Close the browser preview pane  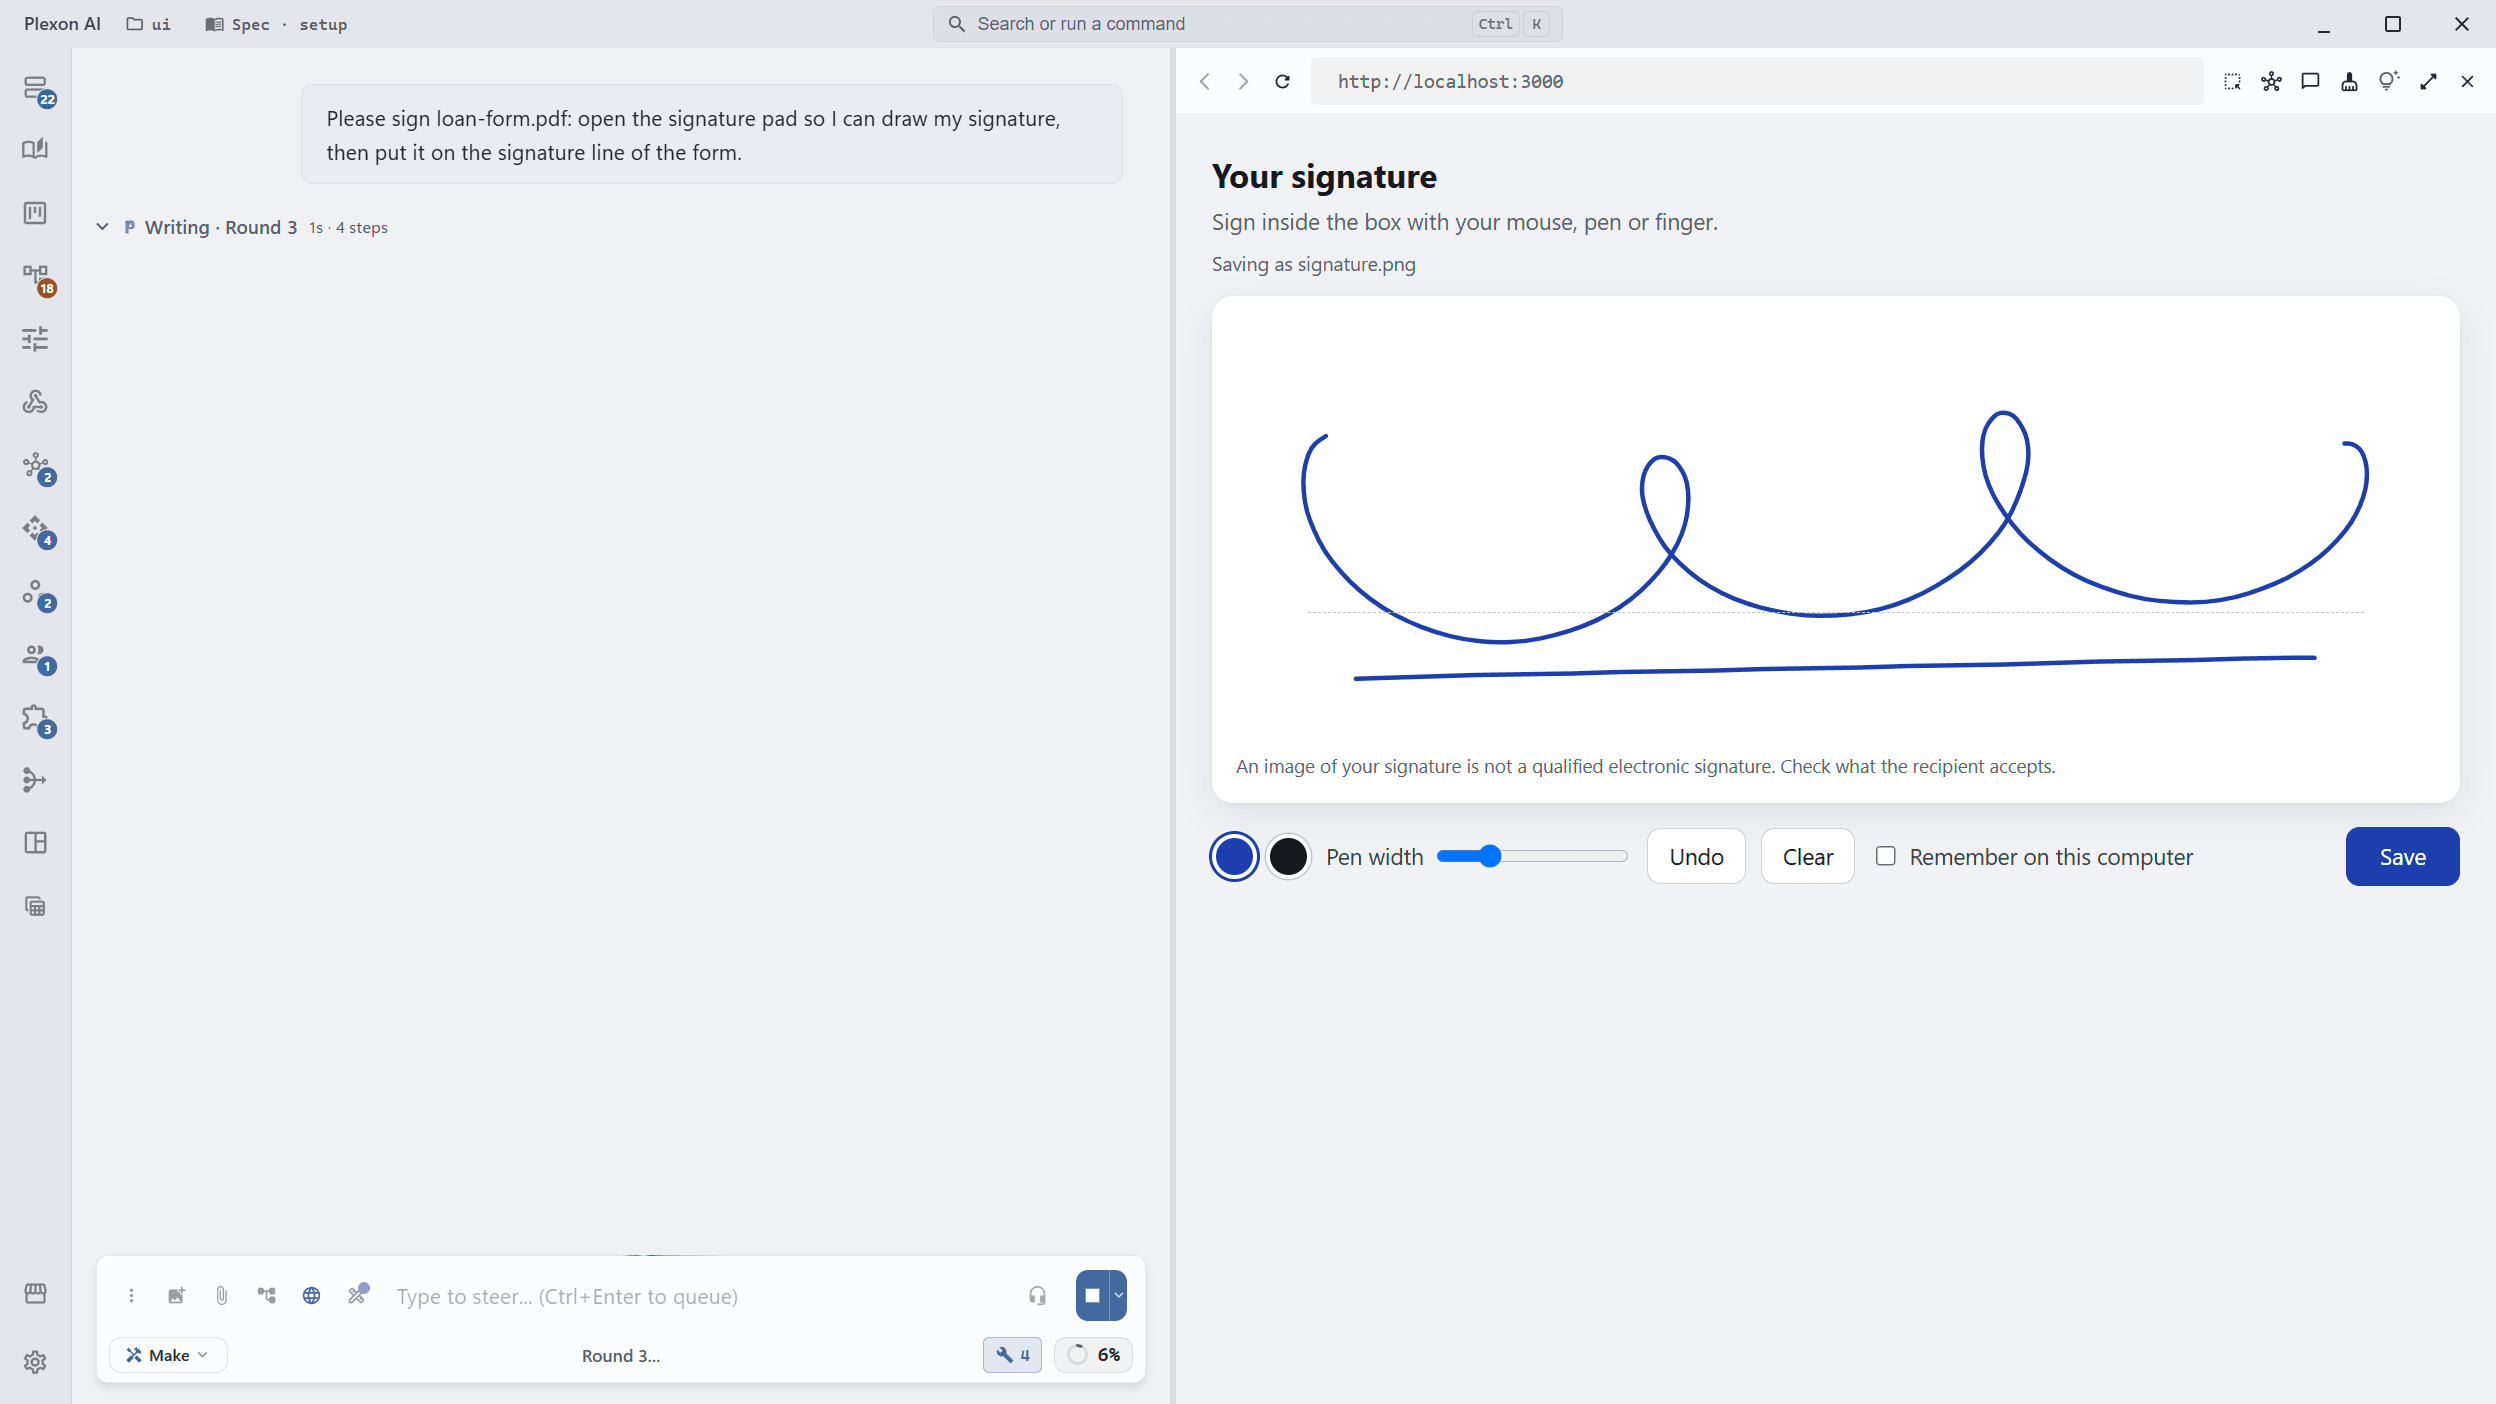tap(2467, 82)
